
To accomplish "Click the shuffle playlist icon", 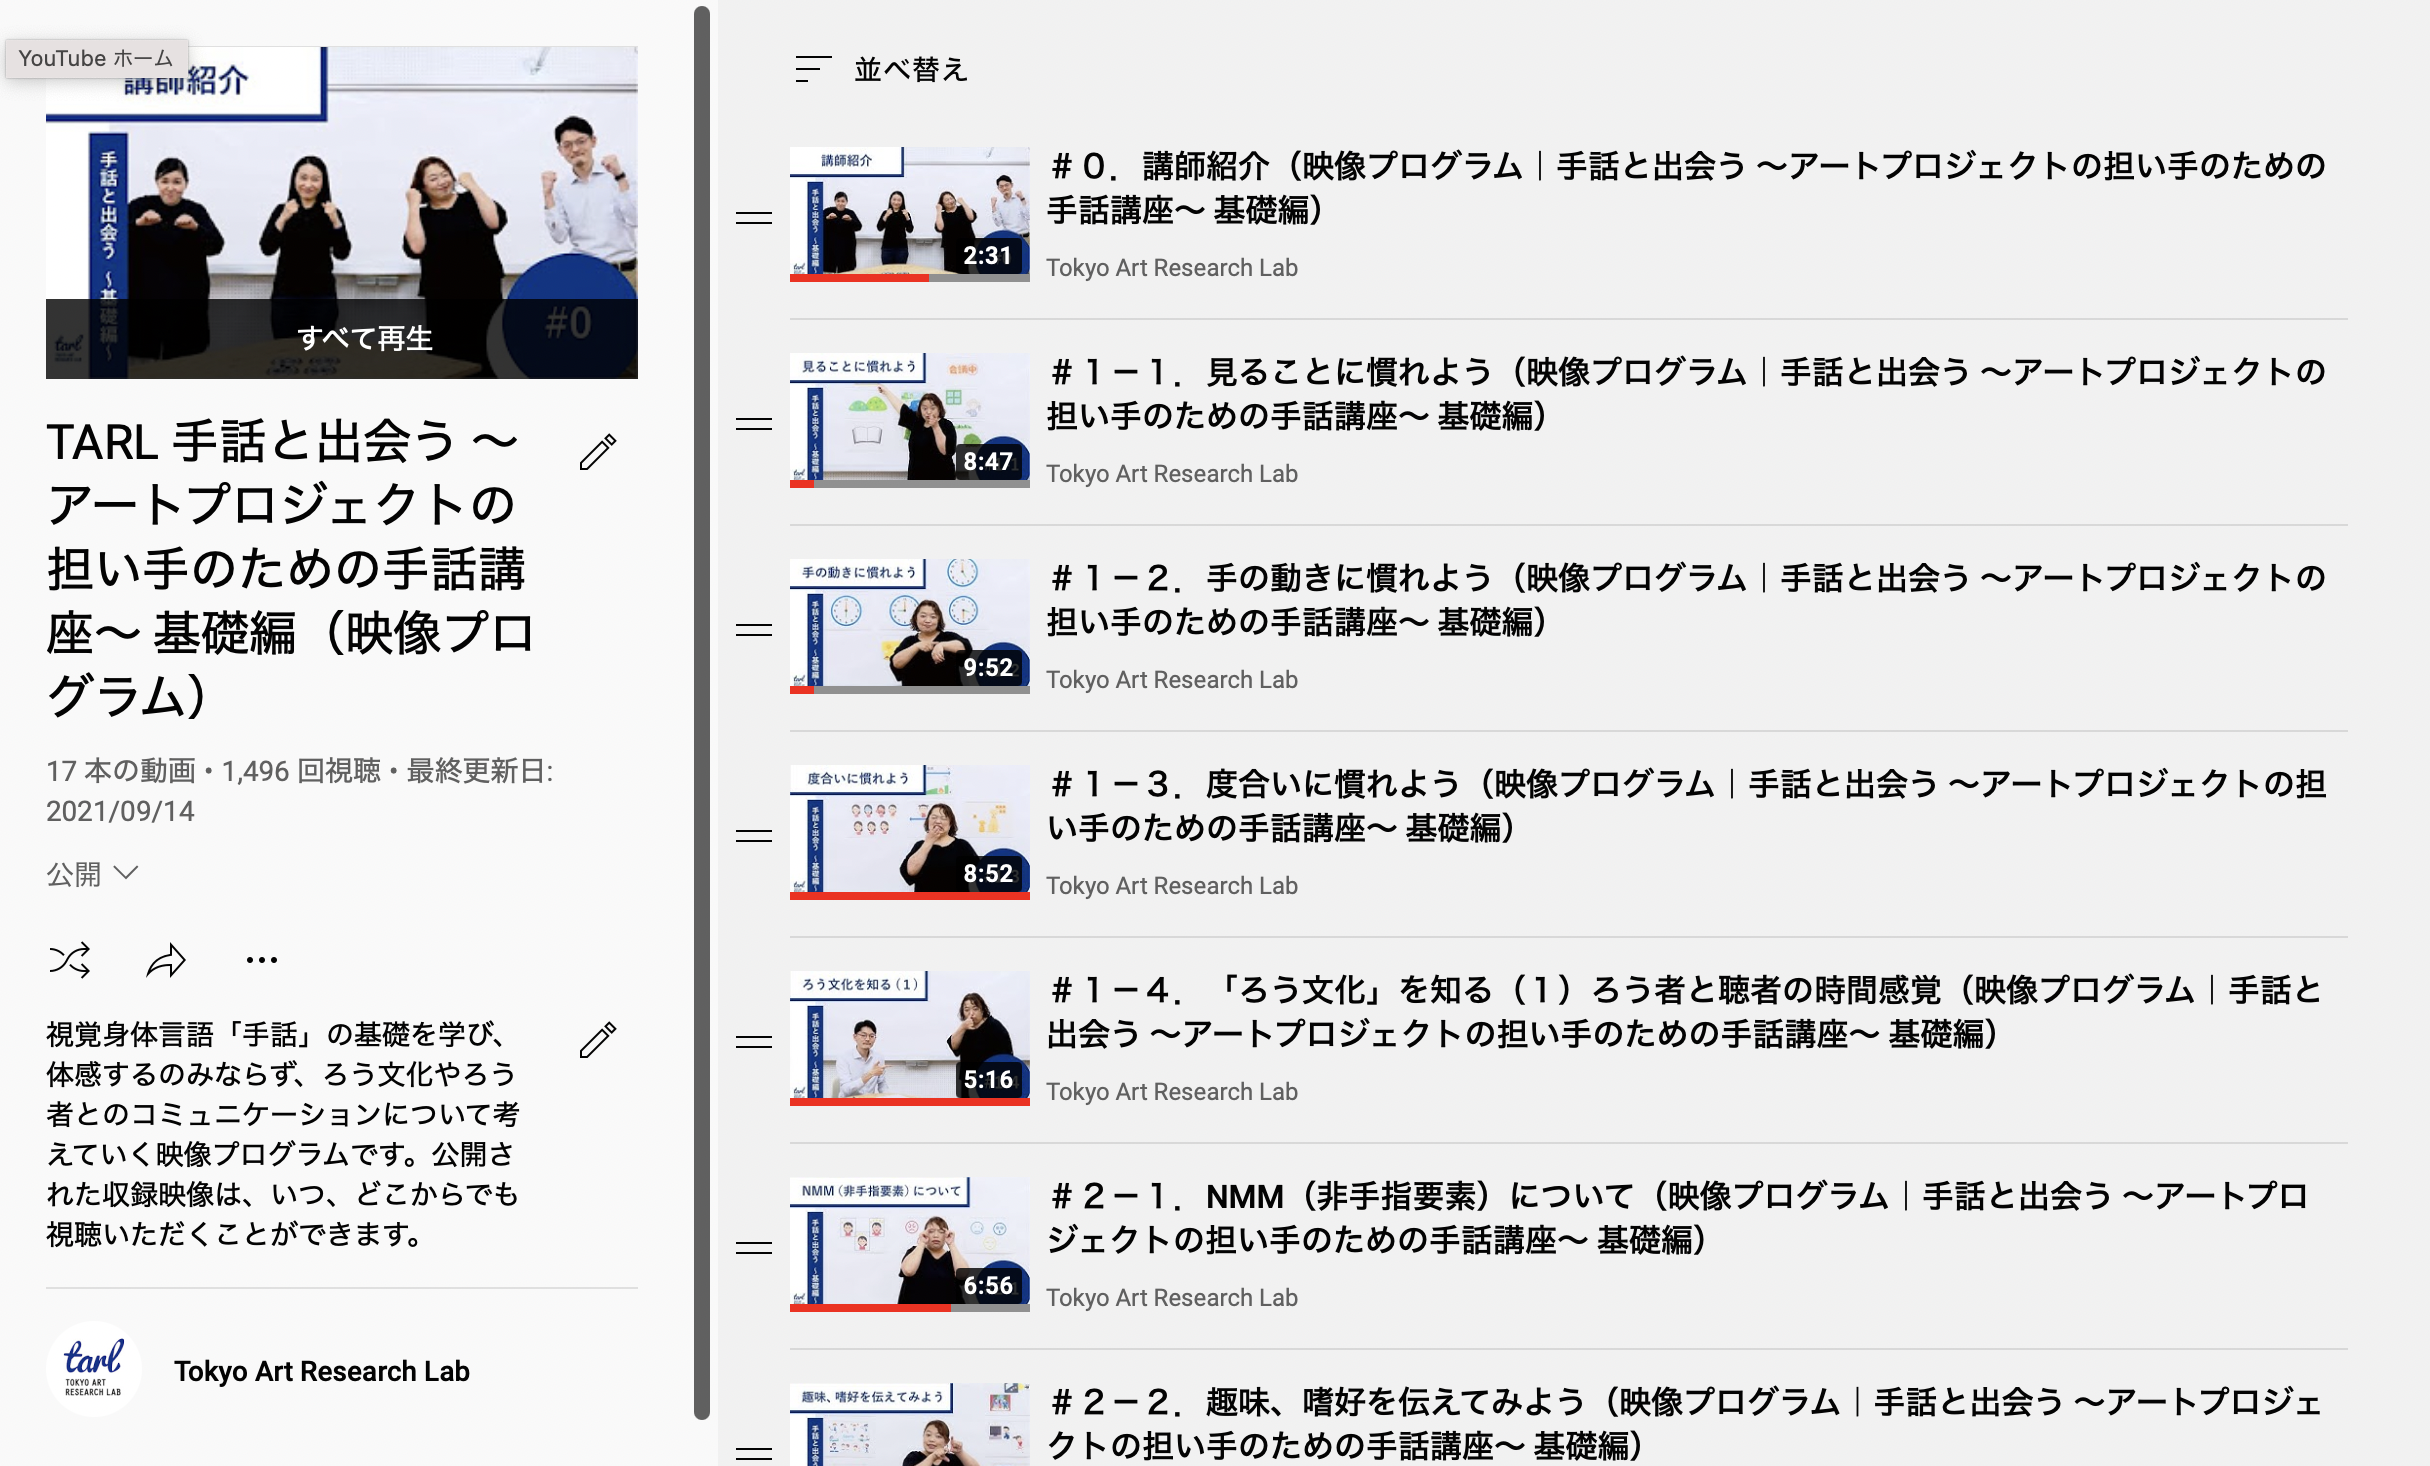I will (x=69, y=960).
